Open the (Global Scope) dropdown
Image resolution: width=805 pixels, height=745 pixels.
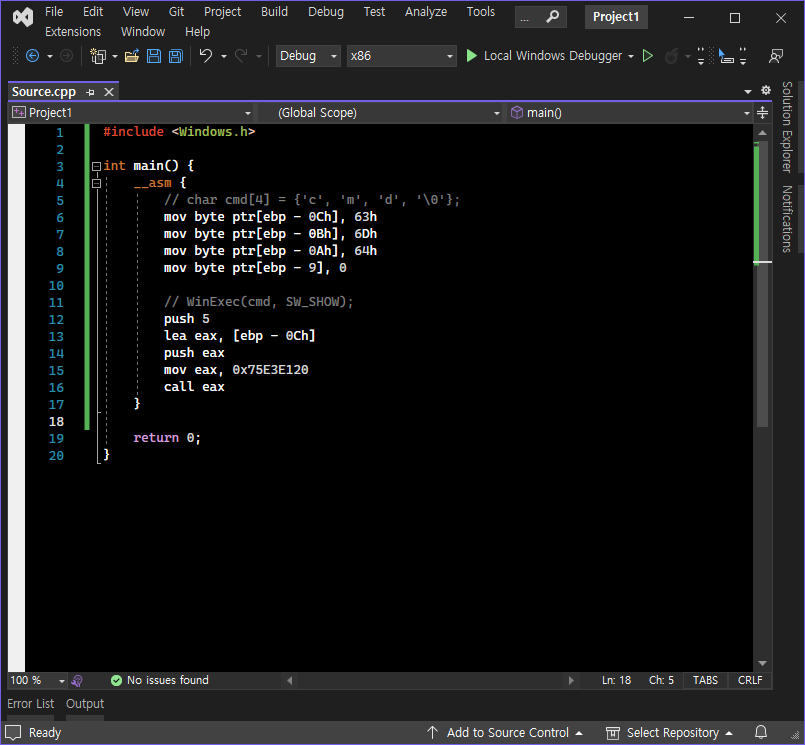(x=380, y=112)
